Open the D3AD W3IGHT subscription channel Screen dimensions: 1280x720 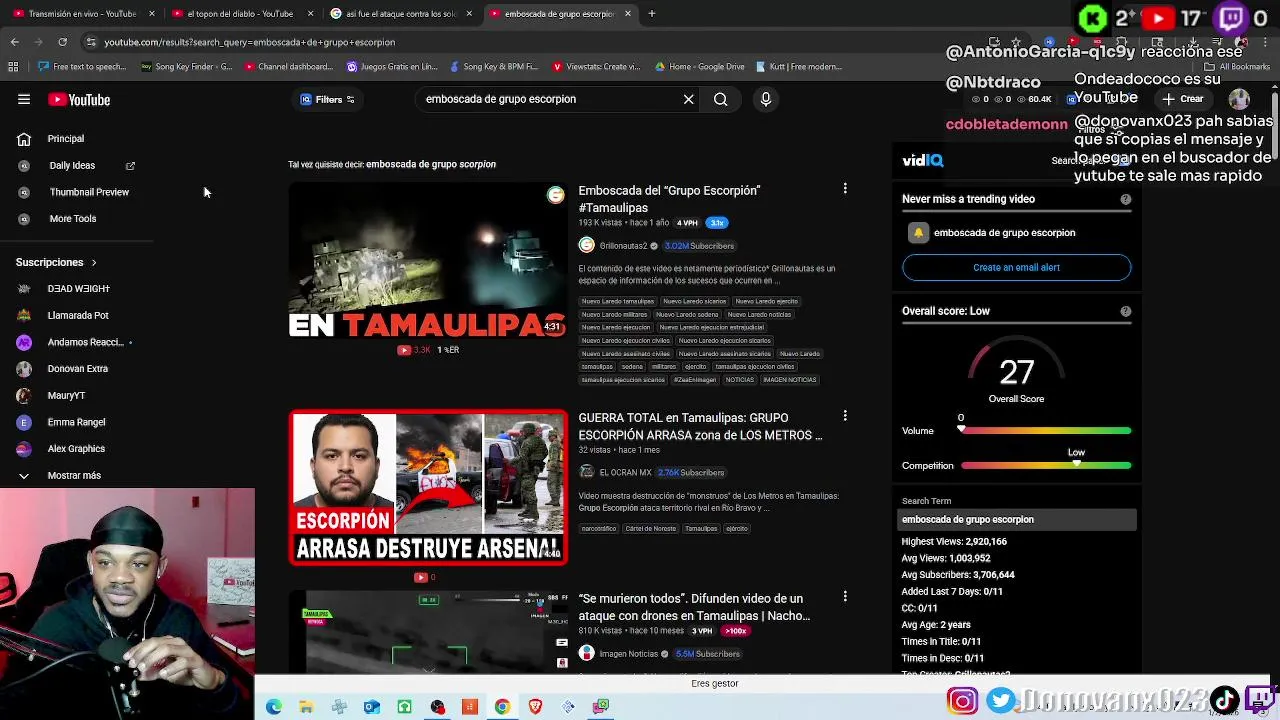79,289
